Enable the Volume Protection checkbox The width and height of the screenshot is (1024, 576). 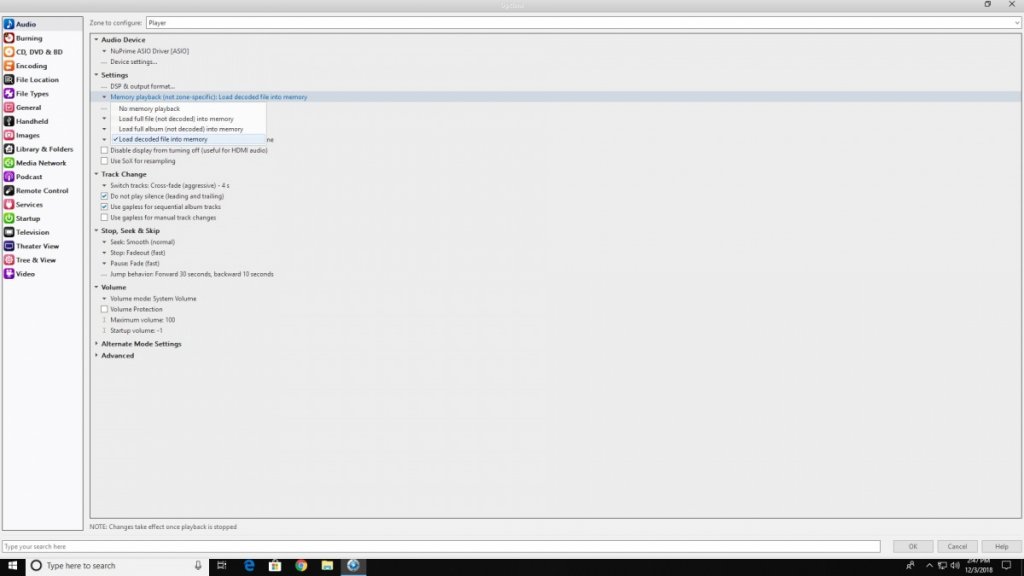pos(104,309)
